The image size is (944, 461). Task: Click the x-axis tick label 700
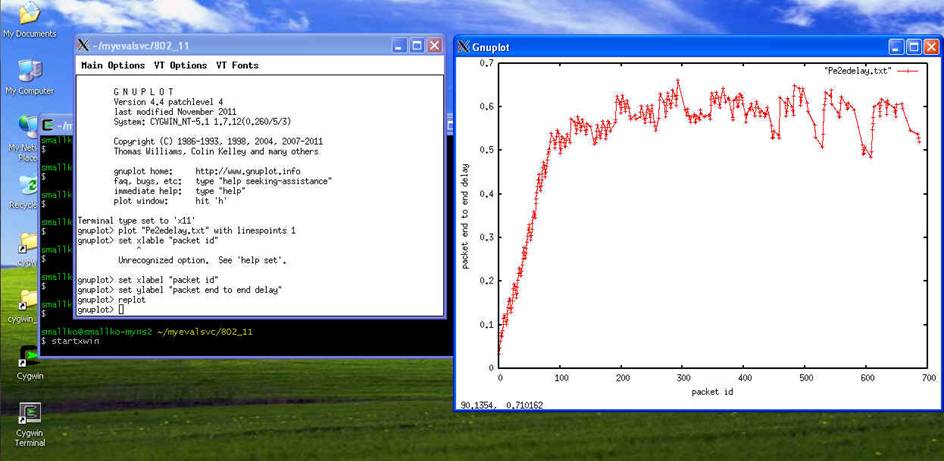click(x=928, y=378)
